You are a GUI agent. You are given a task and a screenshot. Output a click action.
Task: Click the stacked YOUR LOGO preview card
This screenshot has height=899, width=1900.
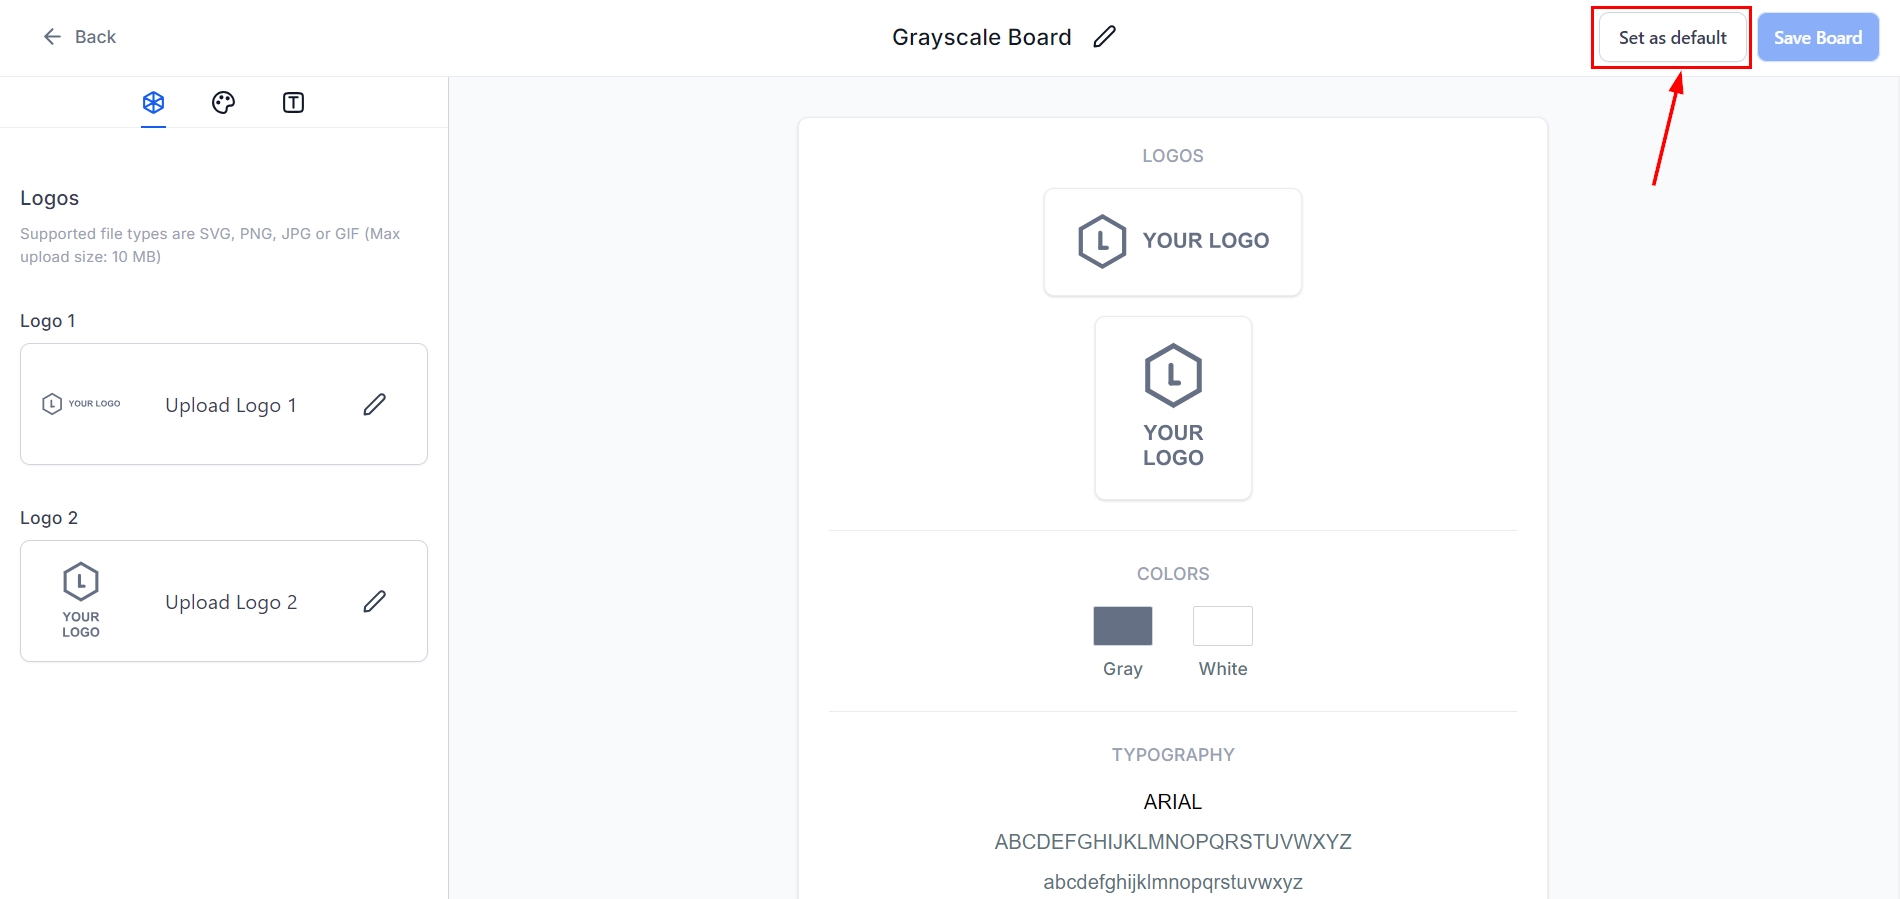tap(1173, 408)
